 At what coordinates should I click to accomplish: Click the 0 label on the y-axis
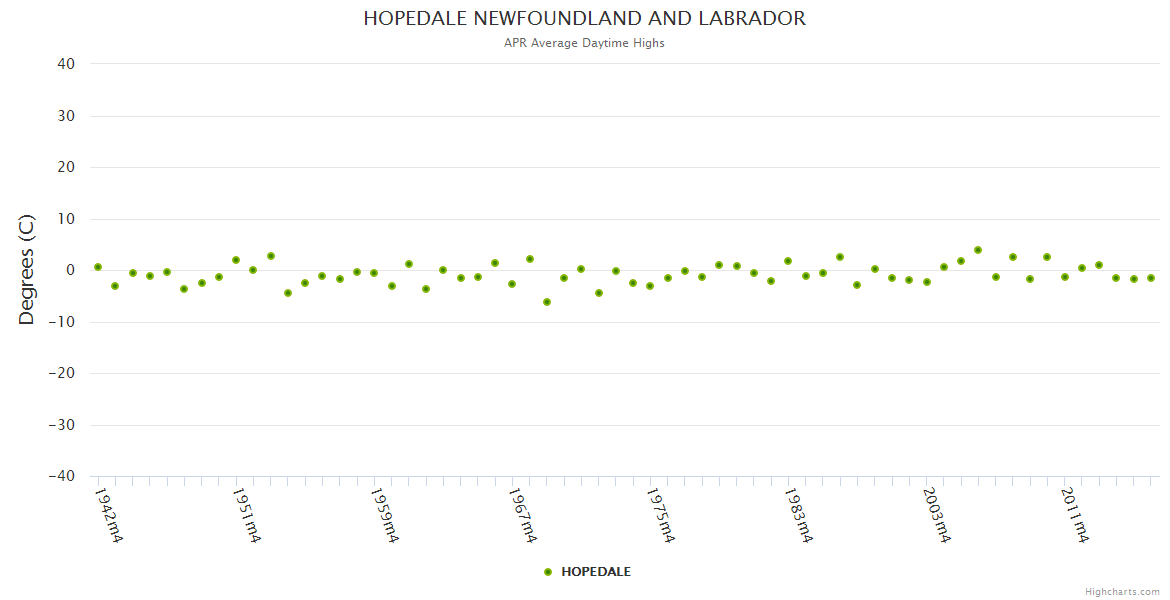click(x=70, y=270)
